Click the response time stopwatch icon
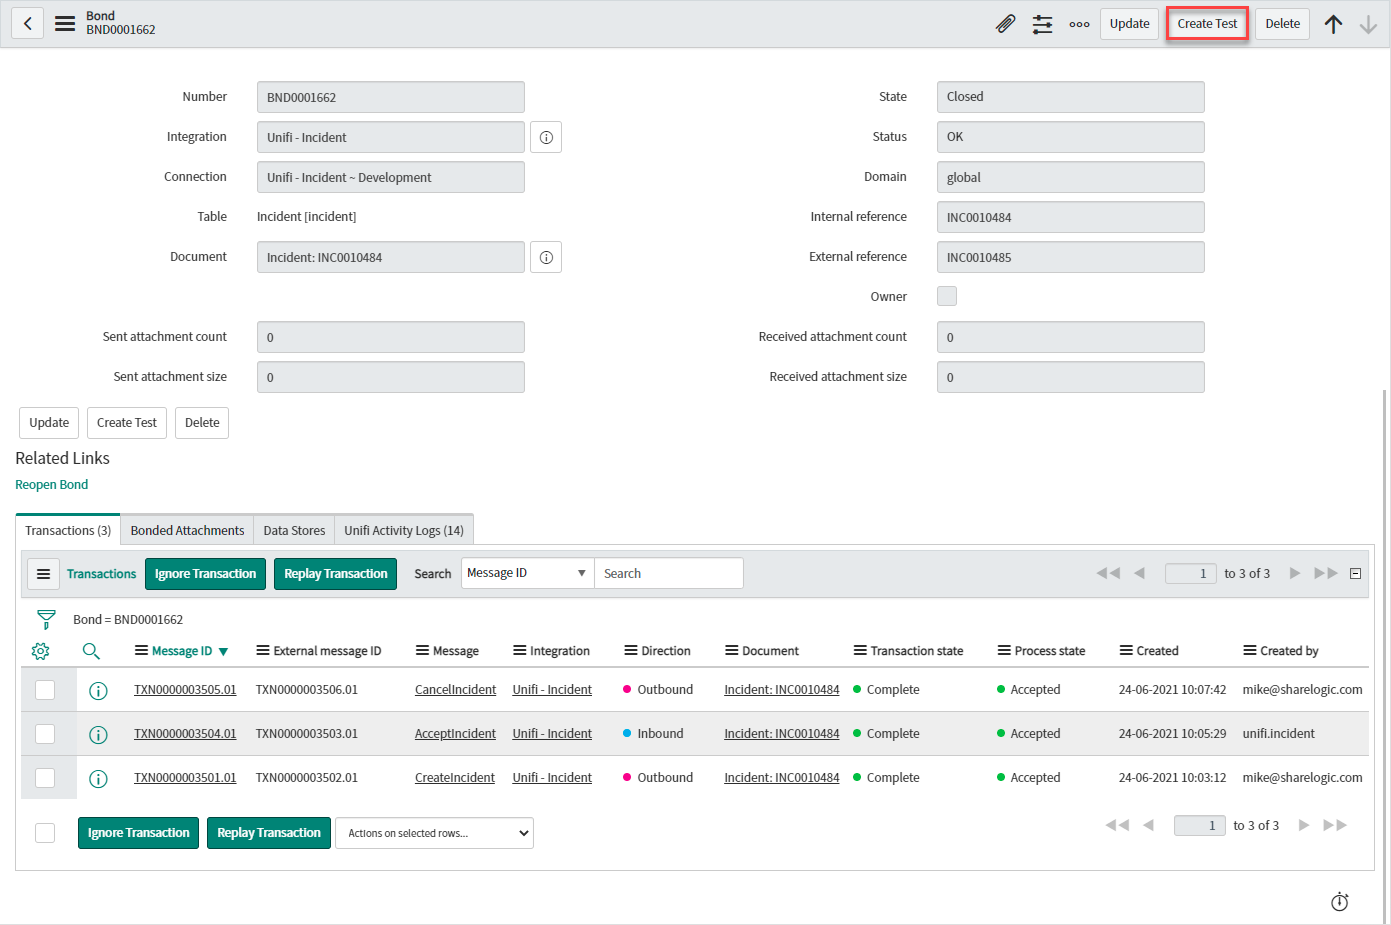Image resolution: width=1391 pixels, height=925 pixels. pos(1340,902)
